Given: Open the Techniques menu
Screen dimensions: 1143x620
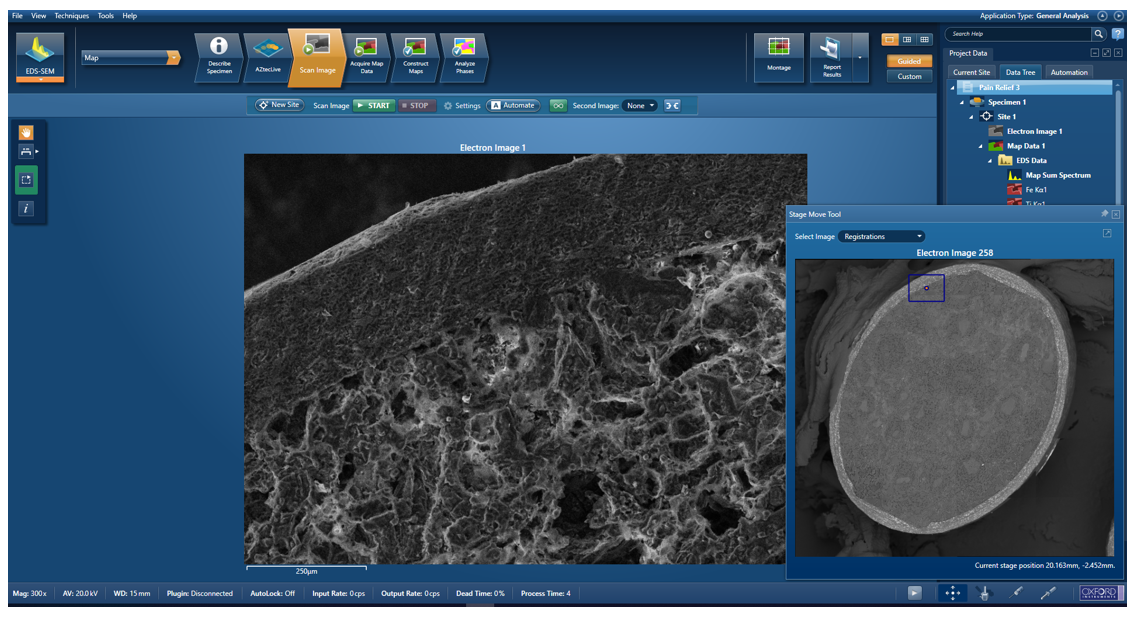Looking at the screenshot, I should (71, 16).
